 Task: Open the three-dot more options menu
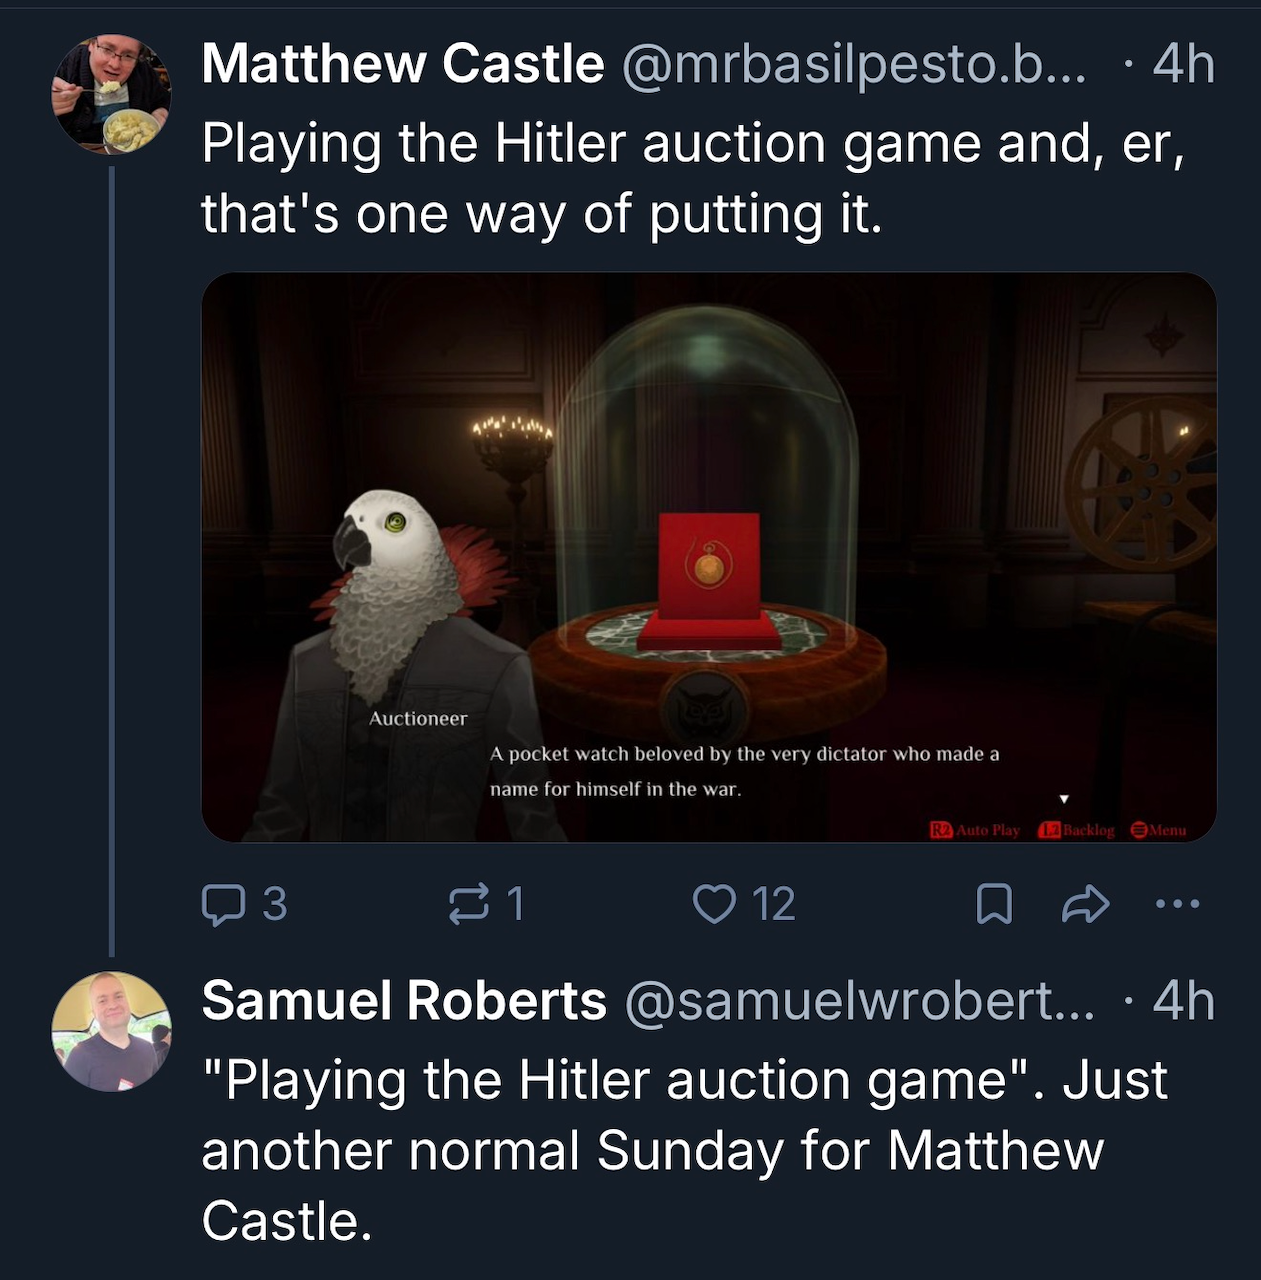tap(1177, 905)
